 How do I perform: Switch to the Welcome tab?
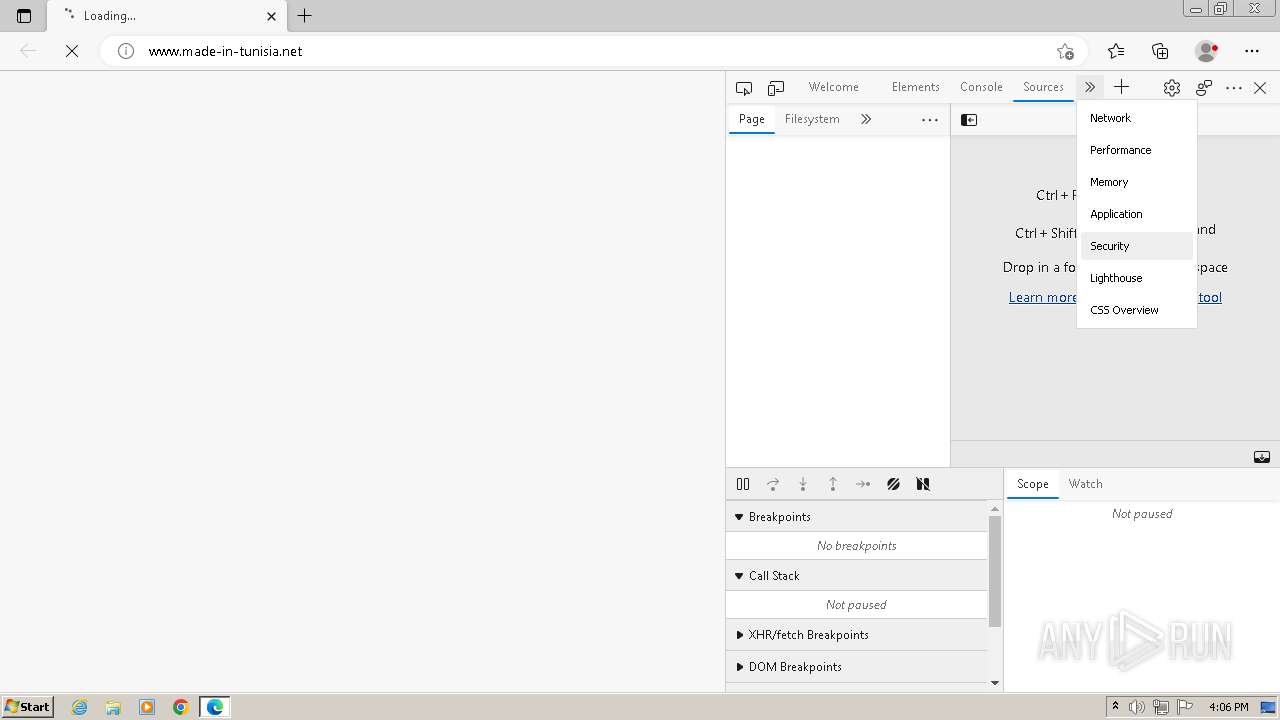click(833, 87)
